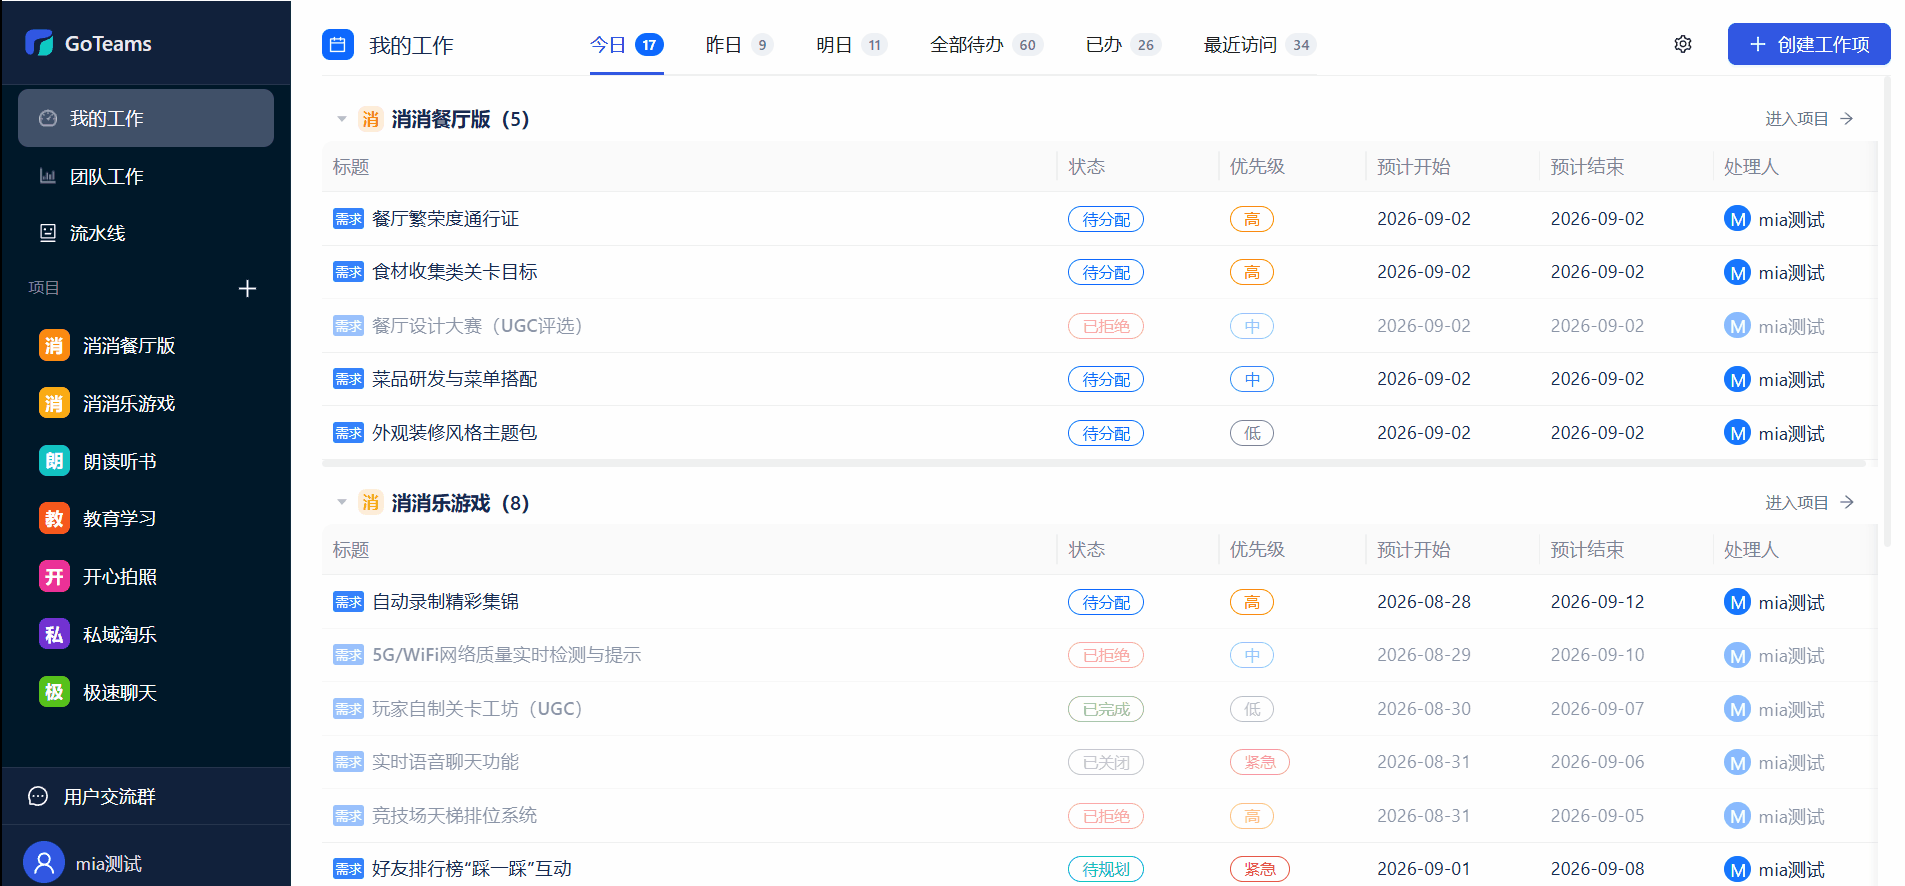Open the 朗读听书 project

coord(146,461)
